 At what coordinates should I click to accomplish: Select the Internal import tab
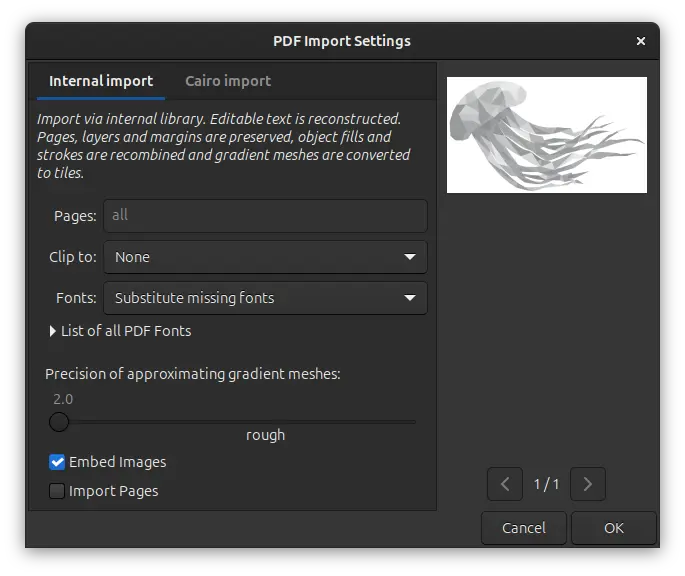click(x=101, y=81)
